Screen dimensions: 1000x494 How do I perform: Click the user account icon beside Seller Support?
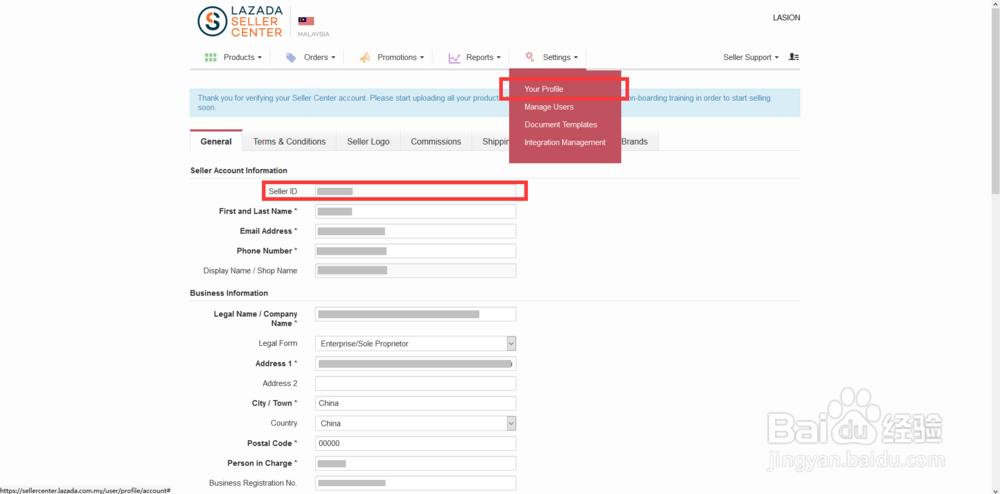(x=794, y=57)
